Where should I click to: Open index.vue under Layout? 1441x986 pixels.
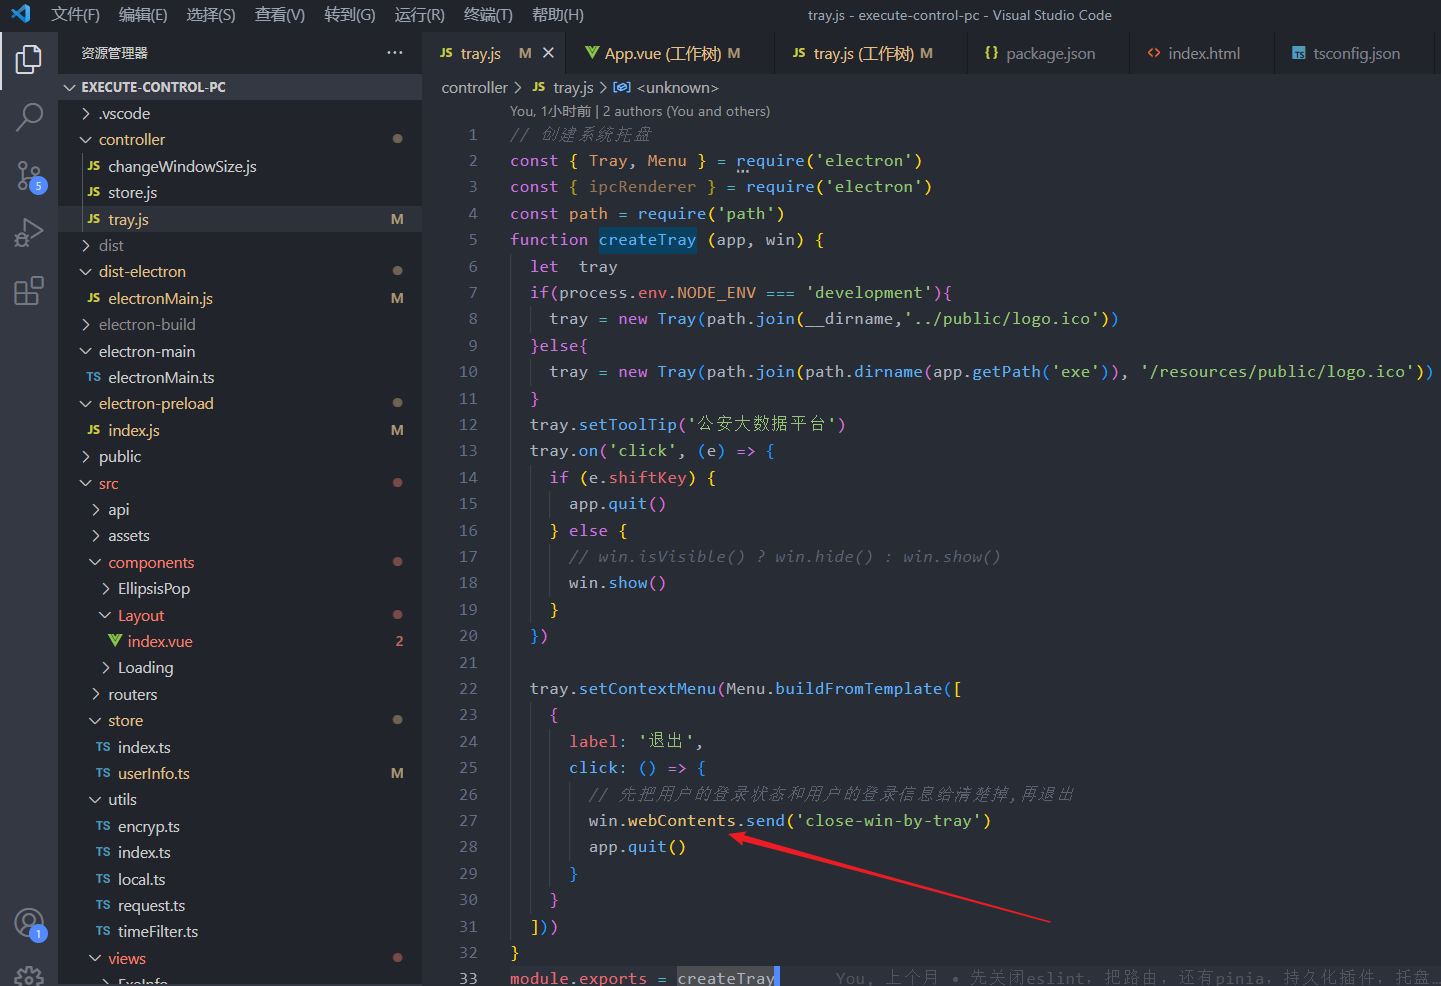coord(240,642)
